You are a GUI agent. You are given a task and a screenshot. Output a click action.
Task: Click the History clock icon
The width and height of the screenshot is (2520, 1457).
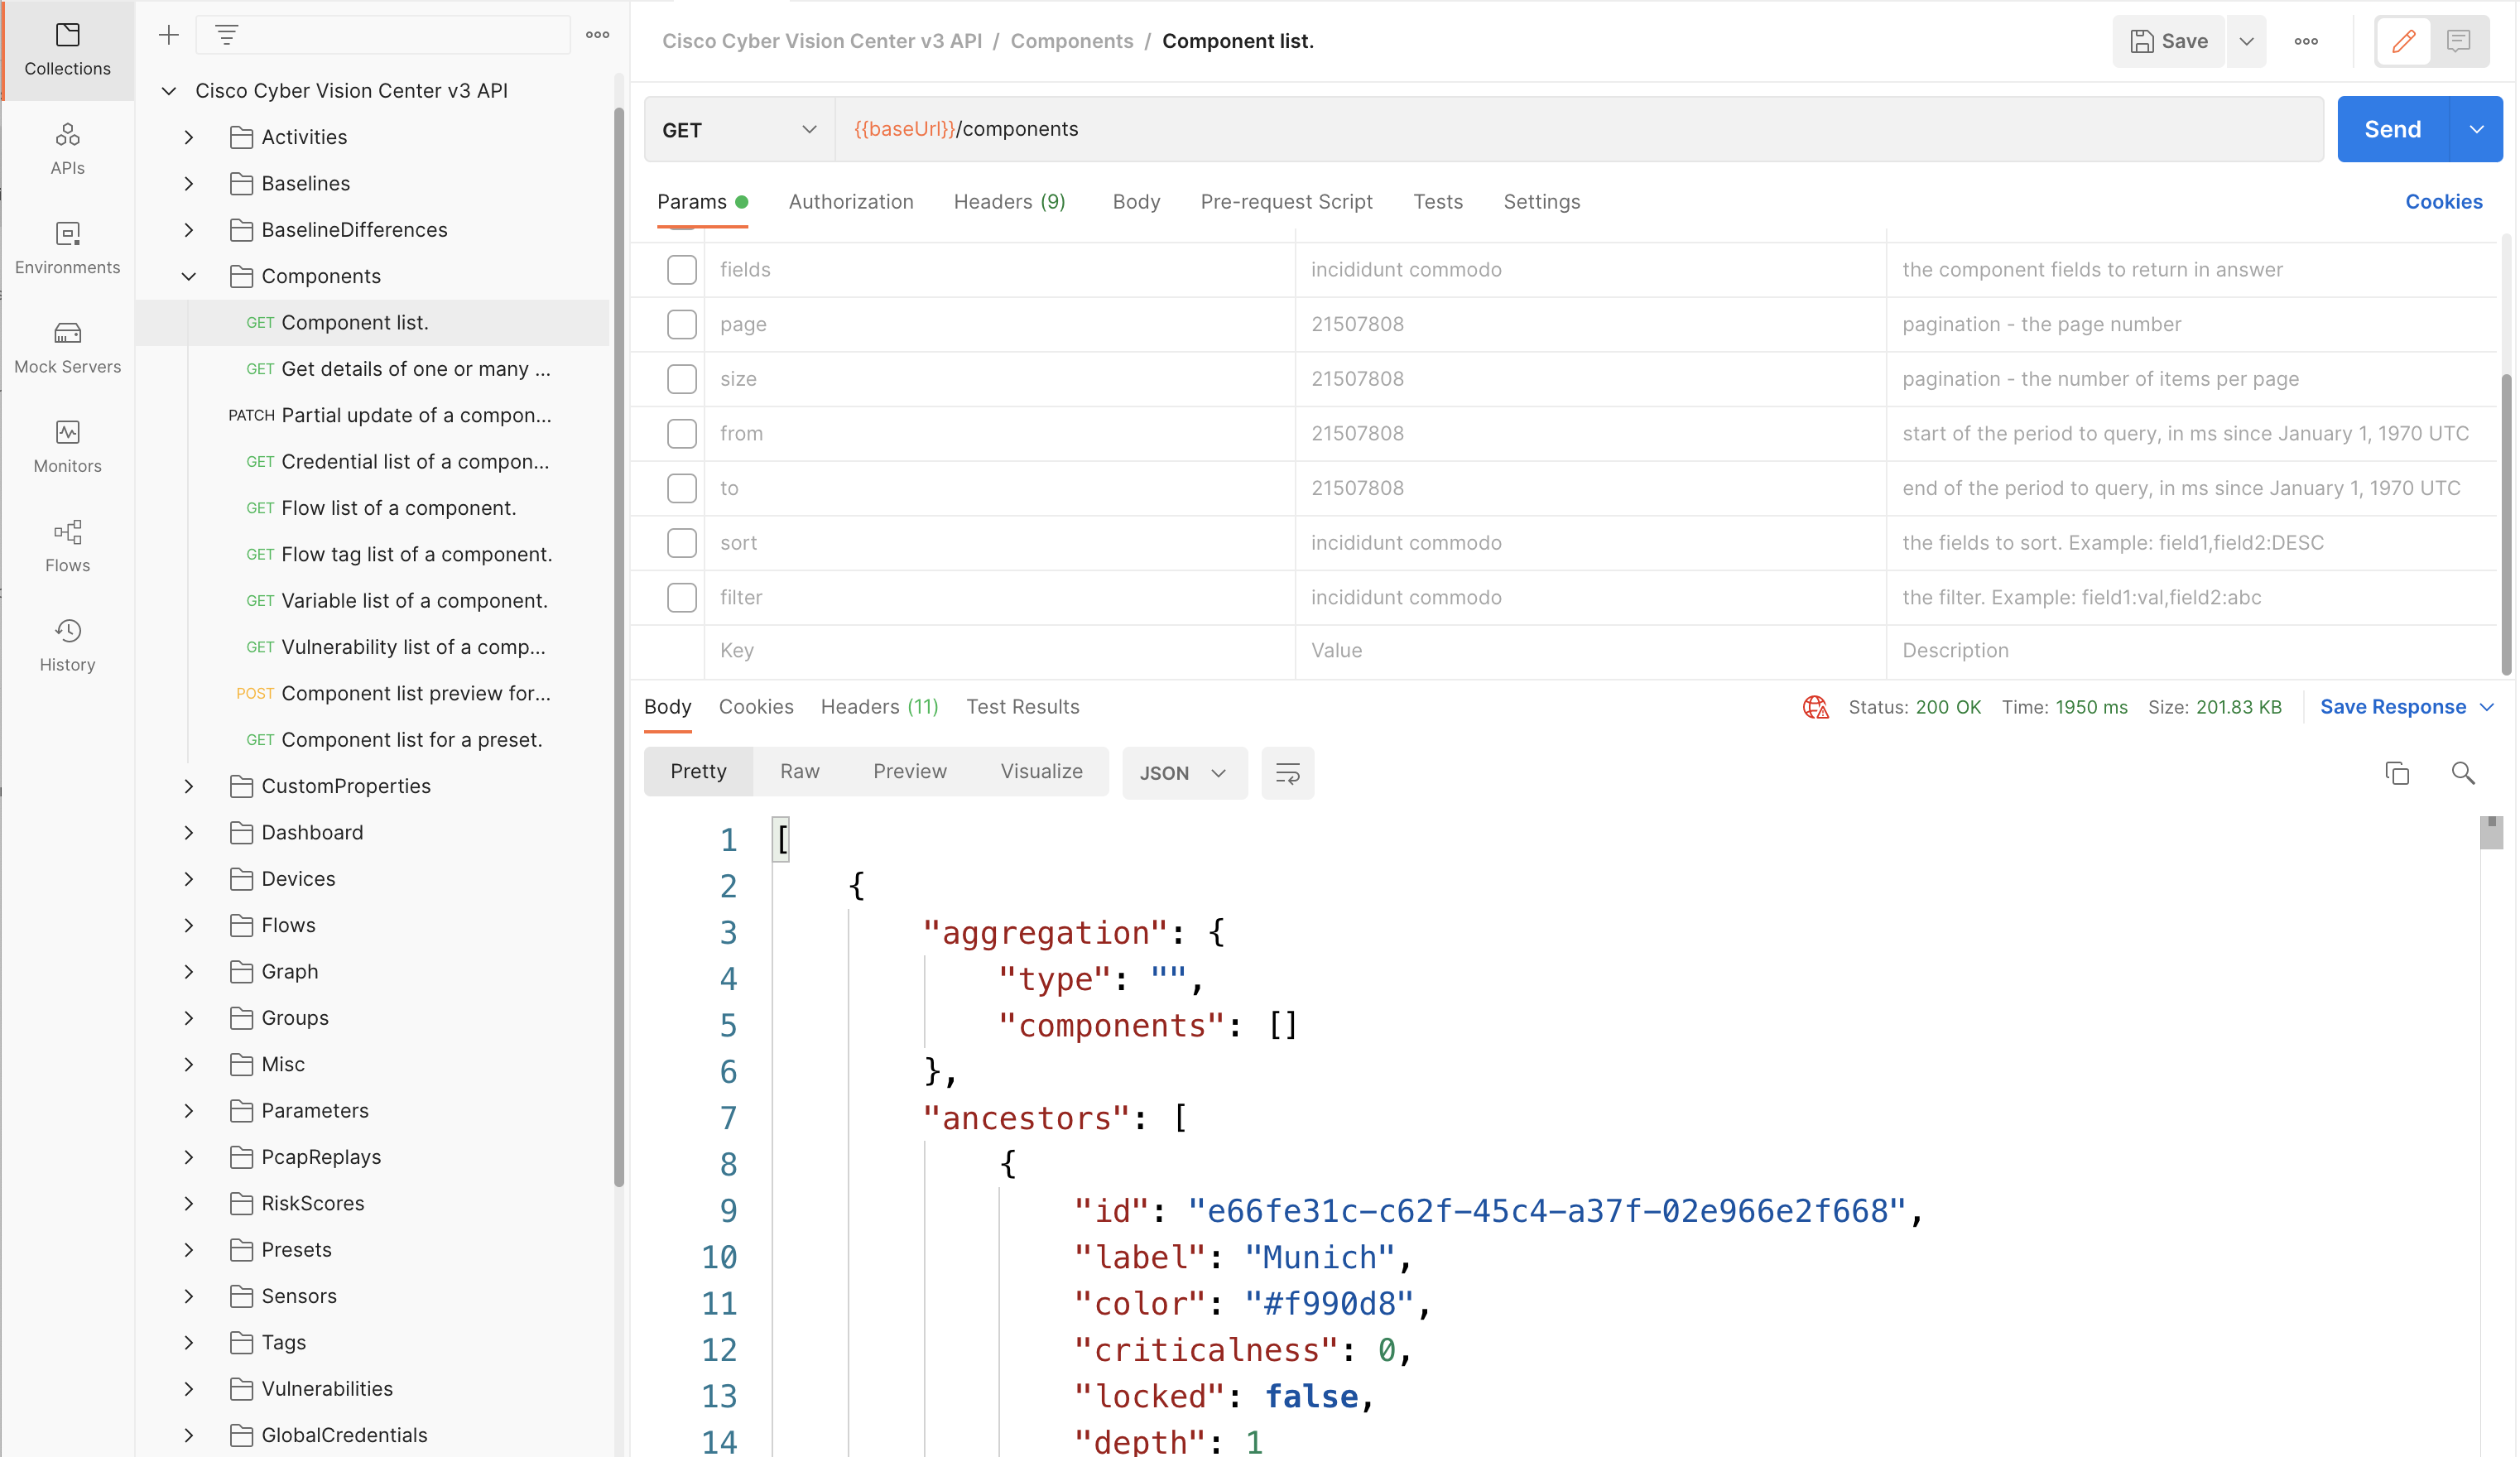67,631
